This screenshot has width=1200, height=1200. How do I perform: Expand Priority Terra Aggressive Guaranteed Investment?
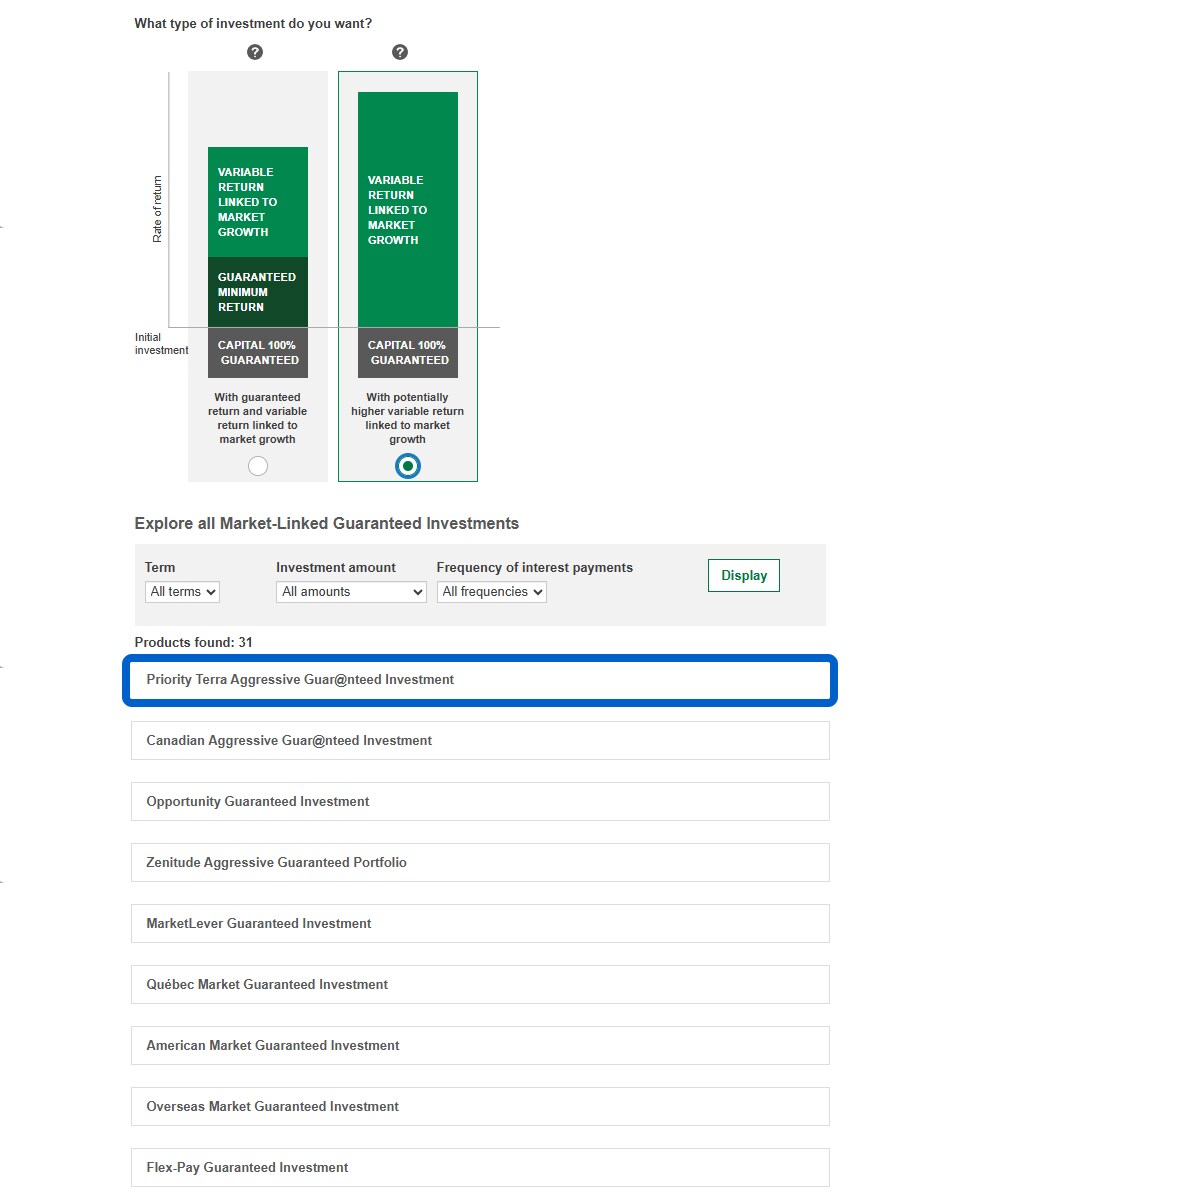coord(480,680)
